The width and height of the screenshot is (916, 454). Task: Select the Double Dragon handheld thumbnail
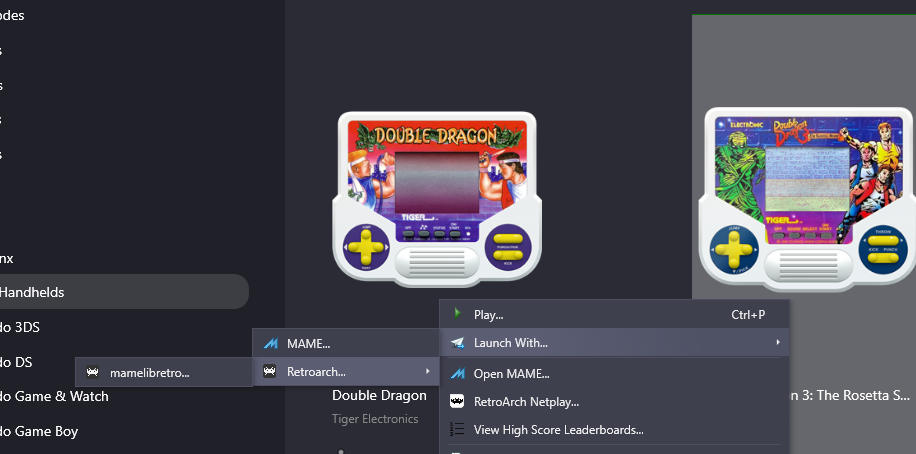437,199
